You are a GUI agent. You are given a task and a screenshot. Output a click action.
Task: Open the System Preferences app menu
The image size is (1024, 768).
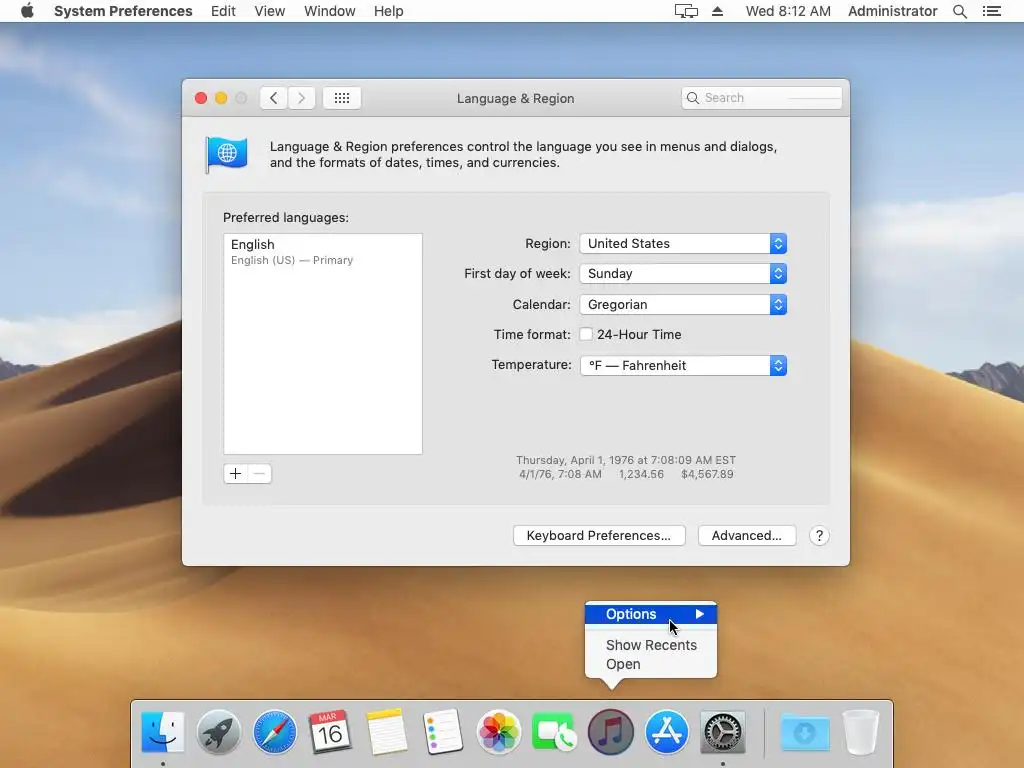(x=123, y=11)
